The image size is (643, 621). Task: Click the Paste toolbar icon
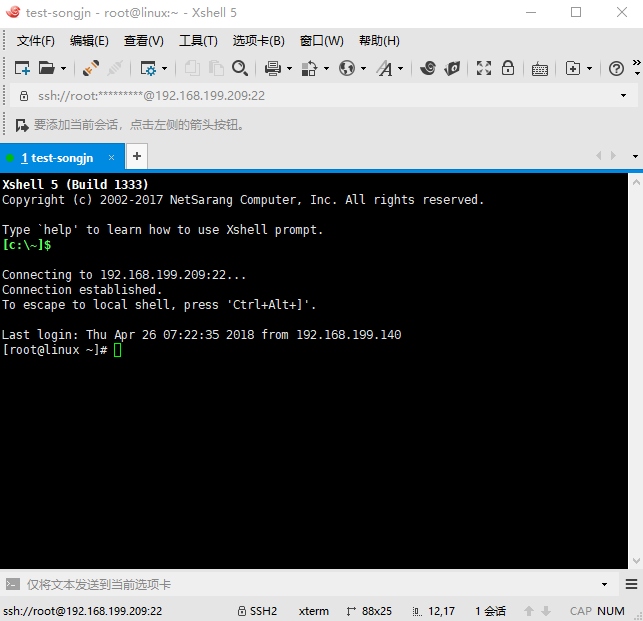(x=216, y=68)
